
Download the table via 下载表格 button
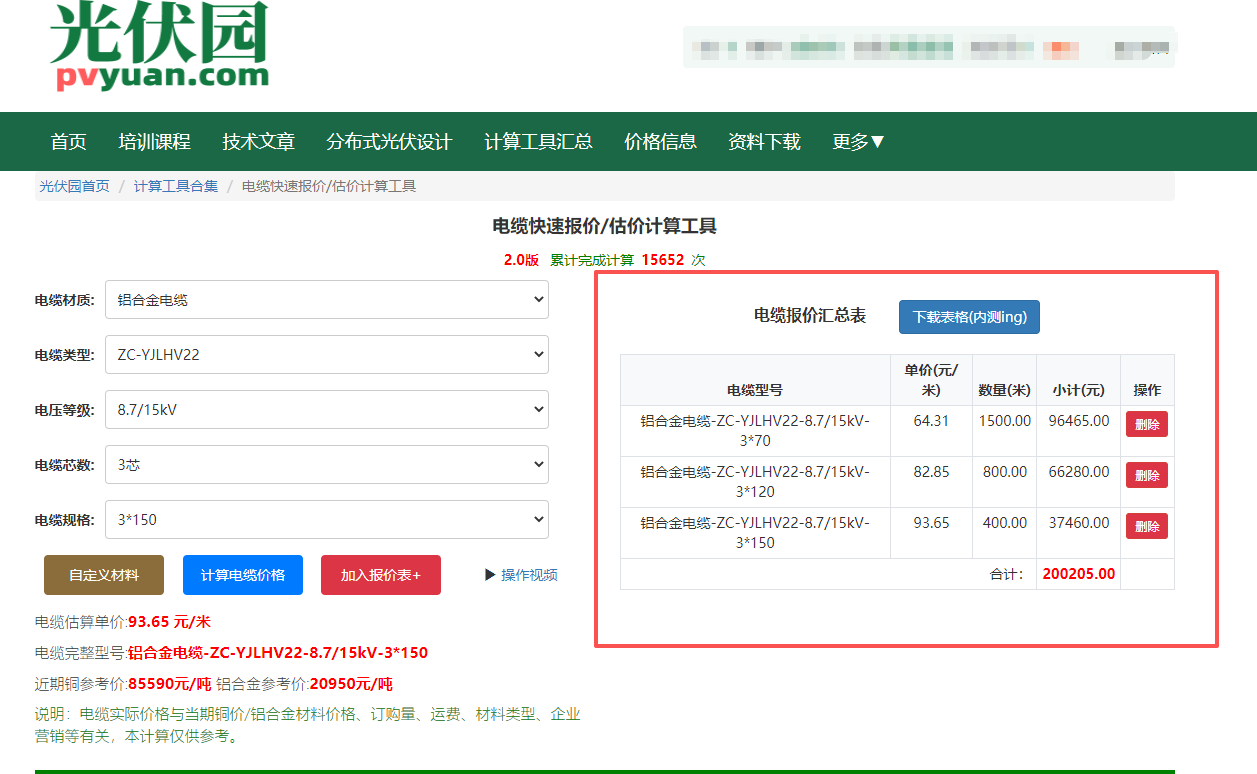point(969,317)
